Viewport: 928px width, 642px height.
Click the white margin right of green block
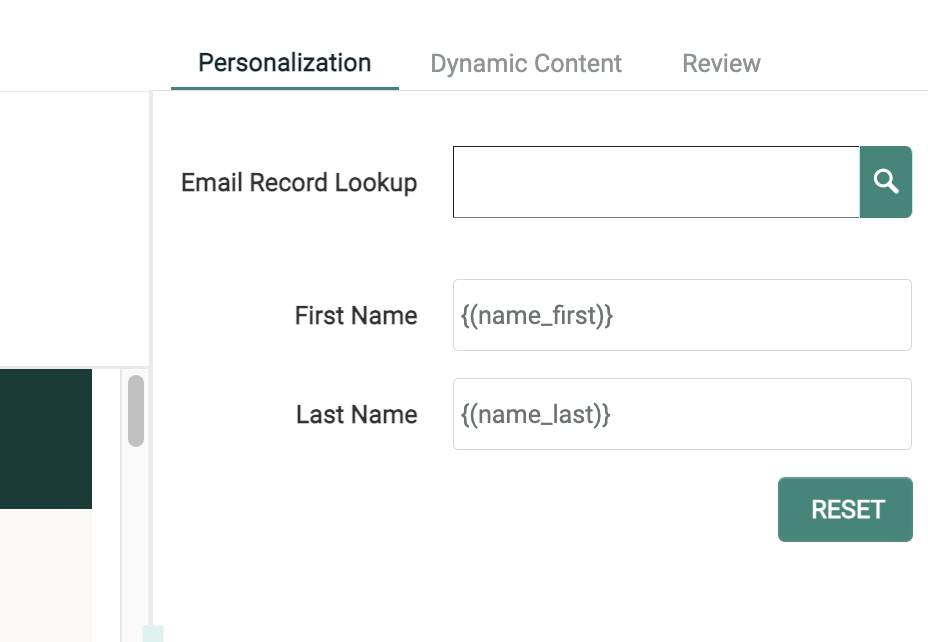pyautogui.click(x=106, y=438)
